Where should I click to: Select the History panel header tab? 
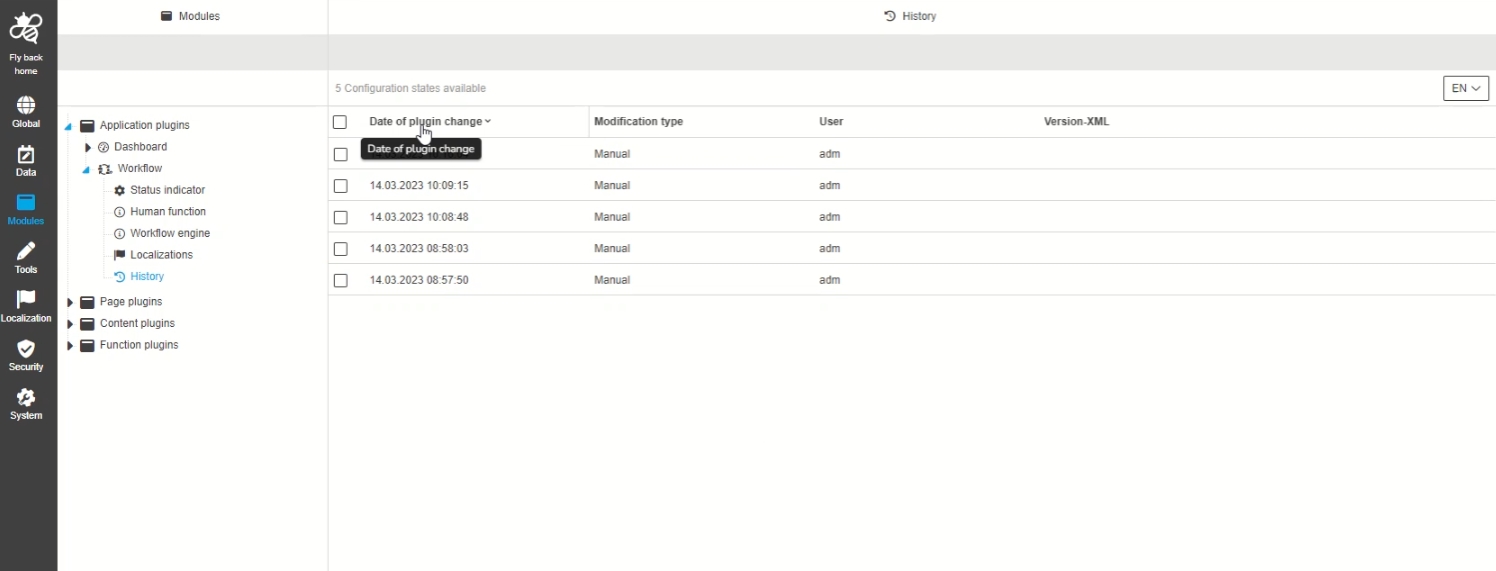click(x=910, y=16)
